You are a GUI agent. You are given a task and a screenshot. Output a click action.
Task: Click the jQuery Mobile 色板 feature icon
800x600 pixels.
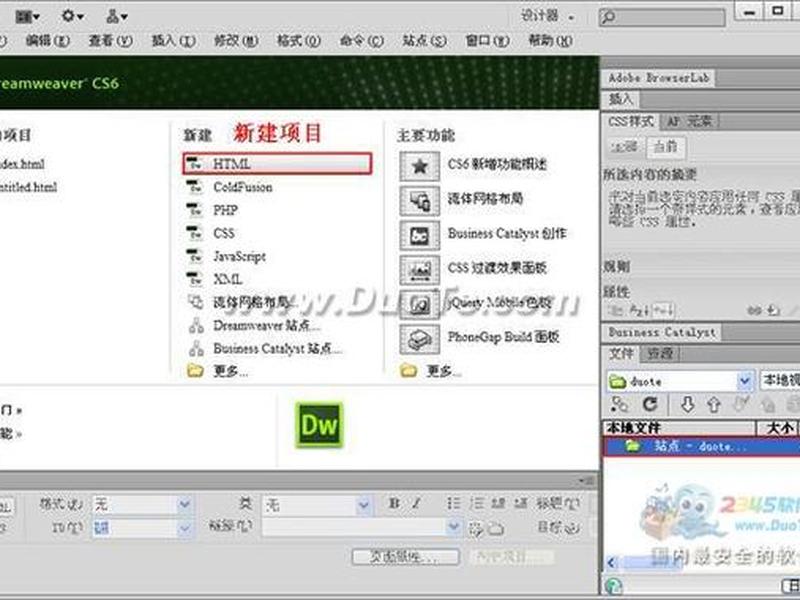tap(419, 305)
